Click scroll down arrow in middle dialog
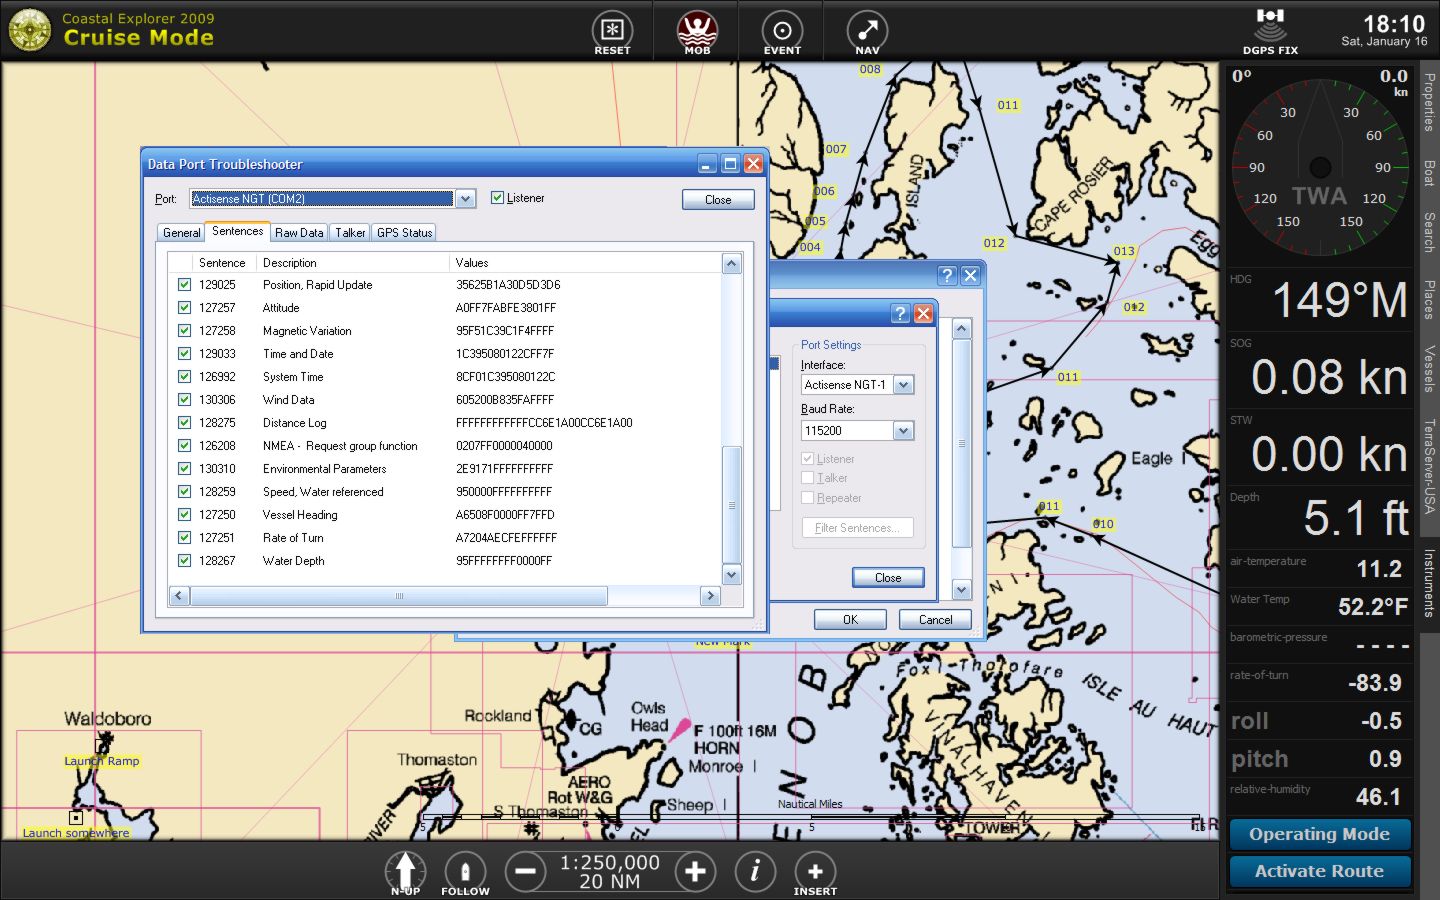 pos(961,589)
